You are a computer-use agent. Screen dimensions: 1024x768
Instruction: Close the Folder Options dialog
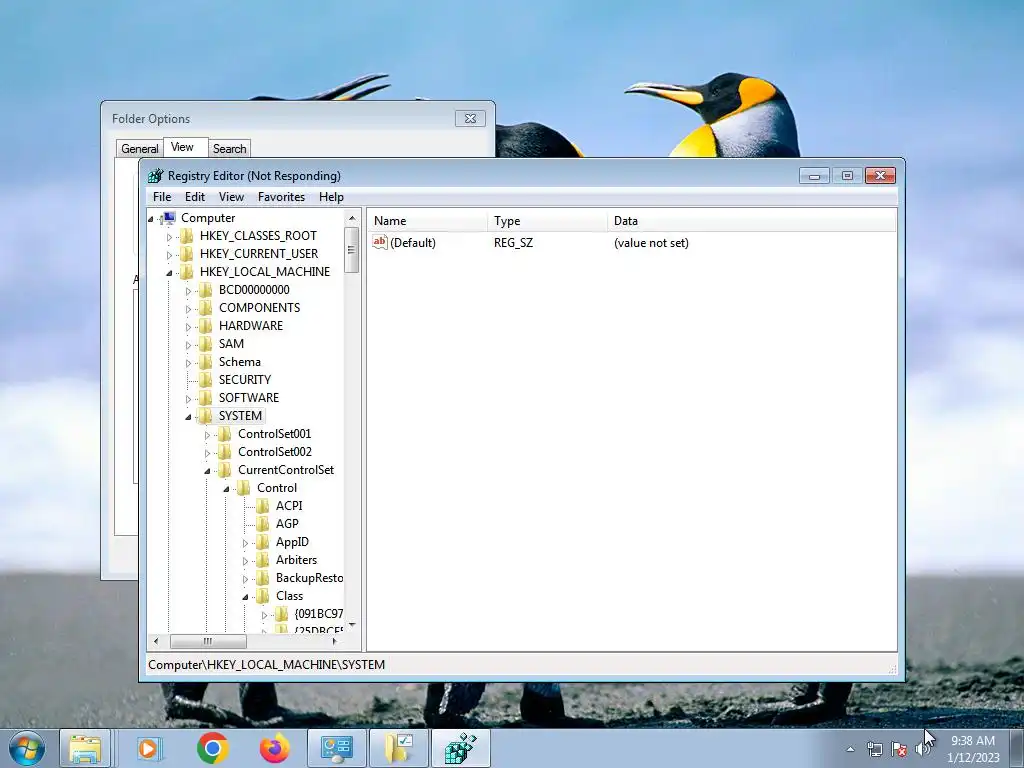tap(470, 118)
